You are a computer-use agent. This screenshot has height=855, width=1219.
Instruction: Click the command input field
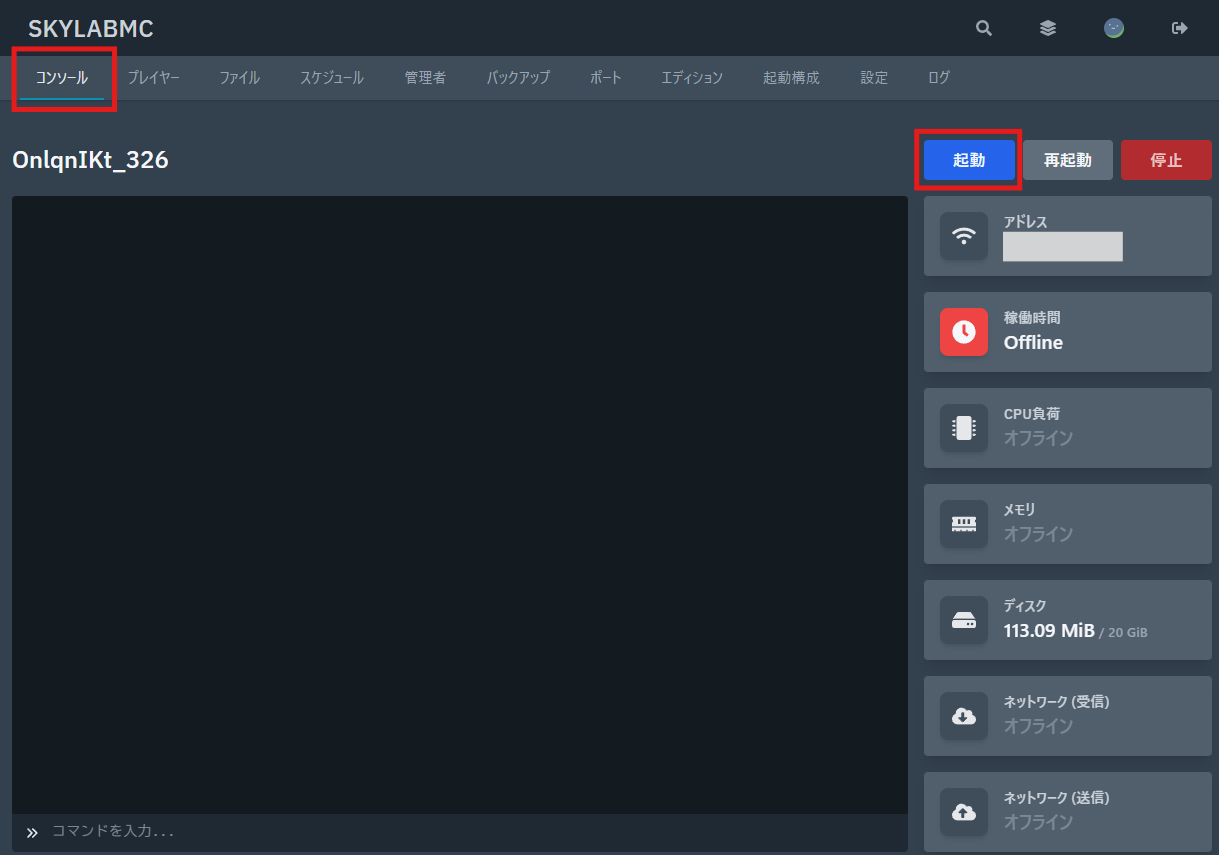point(470,831)
